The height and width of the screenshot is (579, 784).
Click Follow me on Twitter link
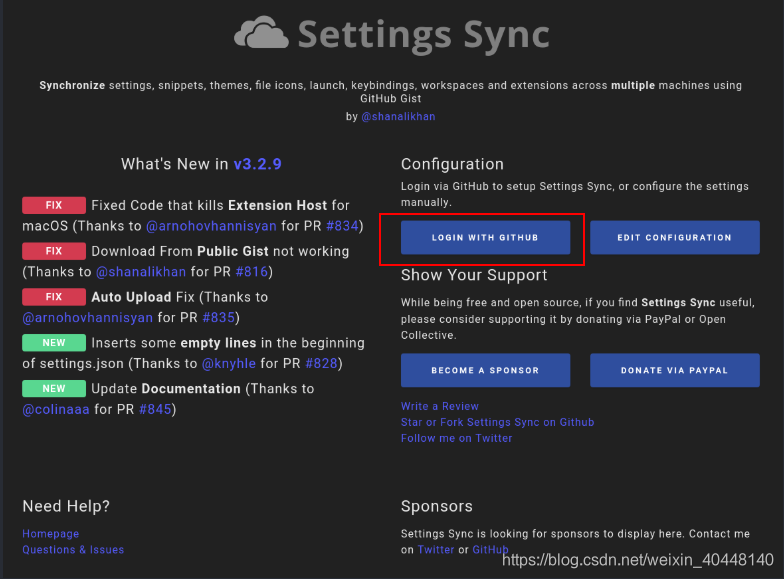456,438
